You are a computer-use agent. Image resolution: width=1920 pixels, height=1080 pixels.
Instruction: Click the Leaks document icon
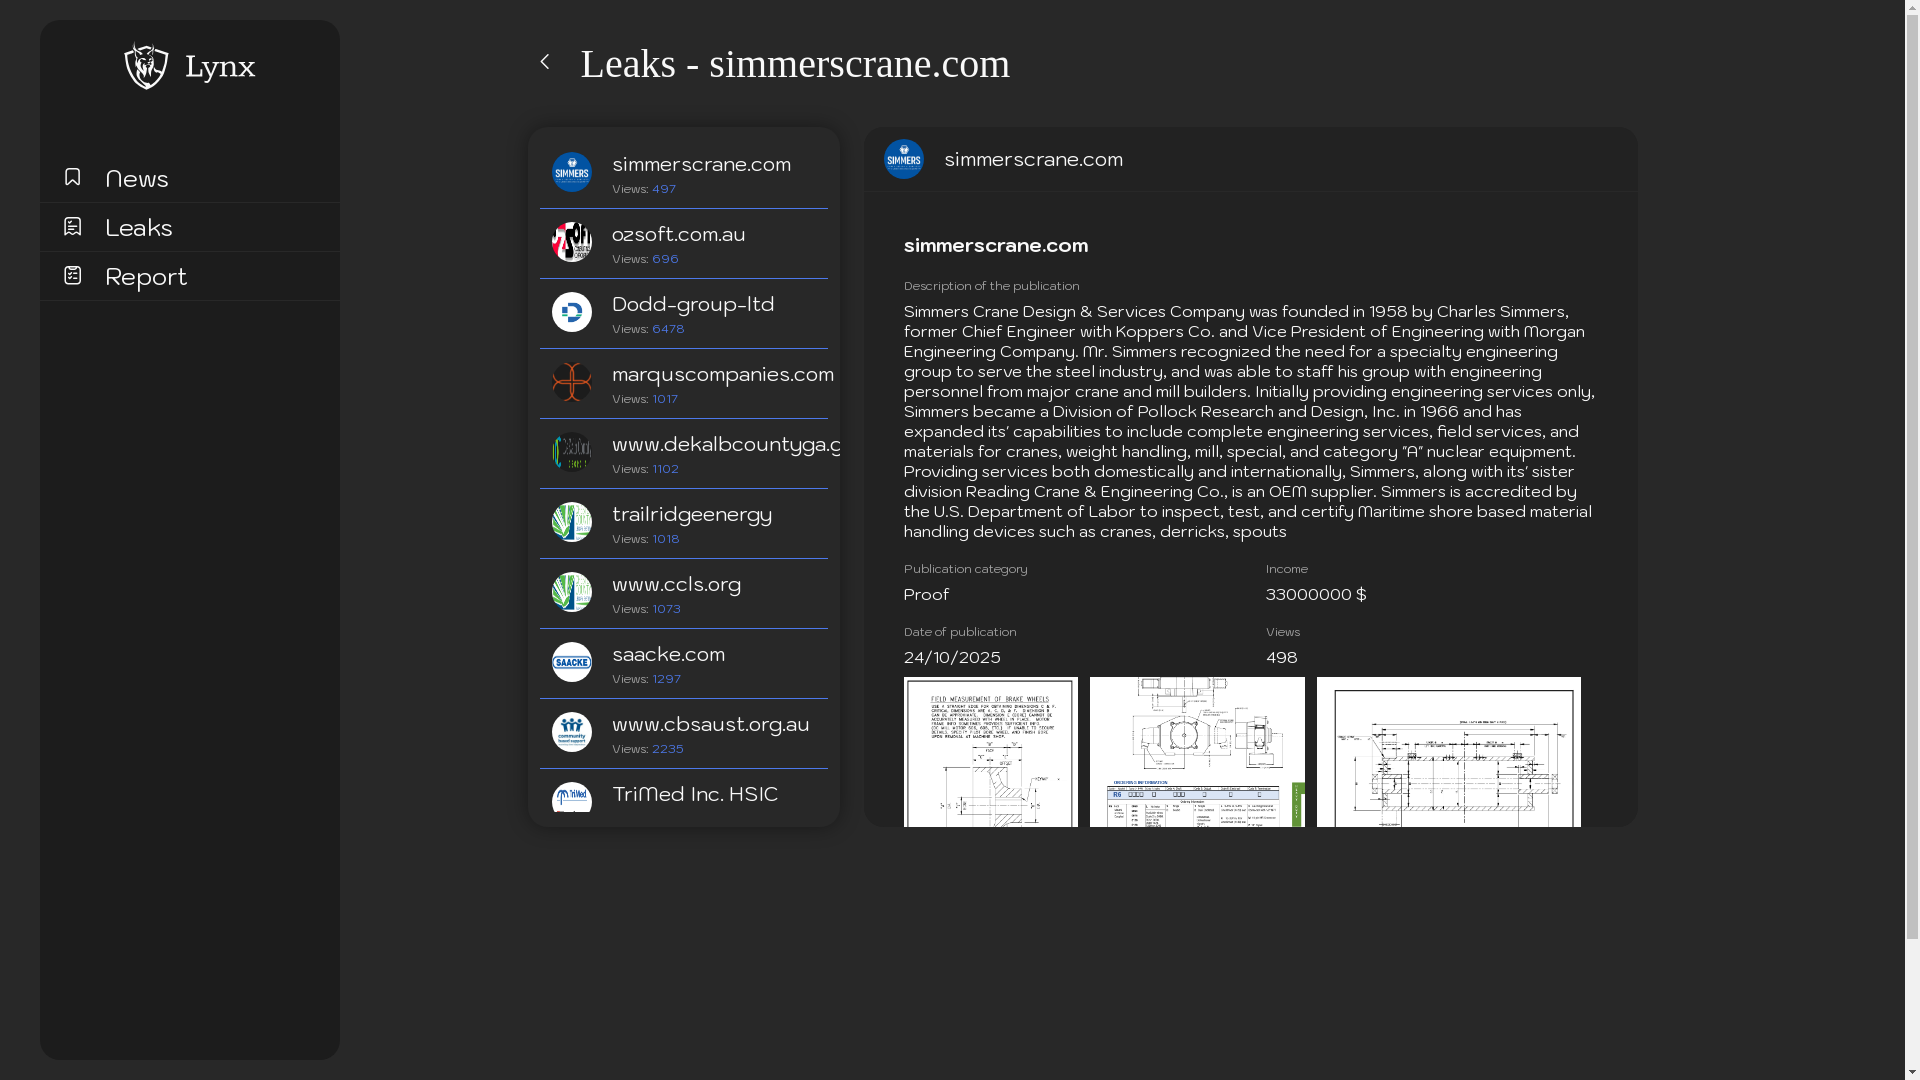[72, 226]
